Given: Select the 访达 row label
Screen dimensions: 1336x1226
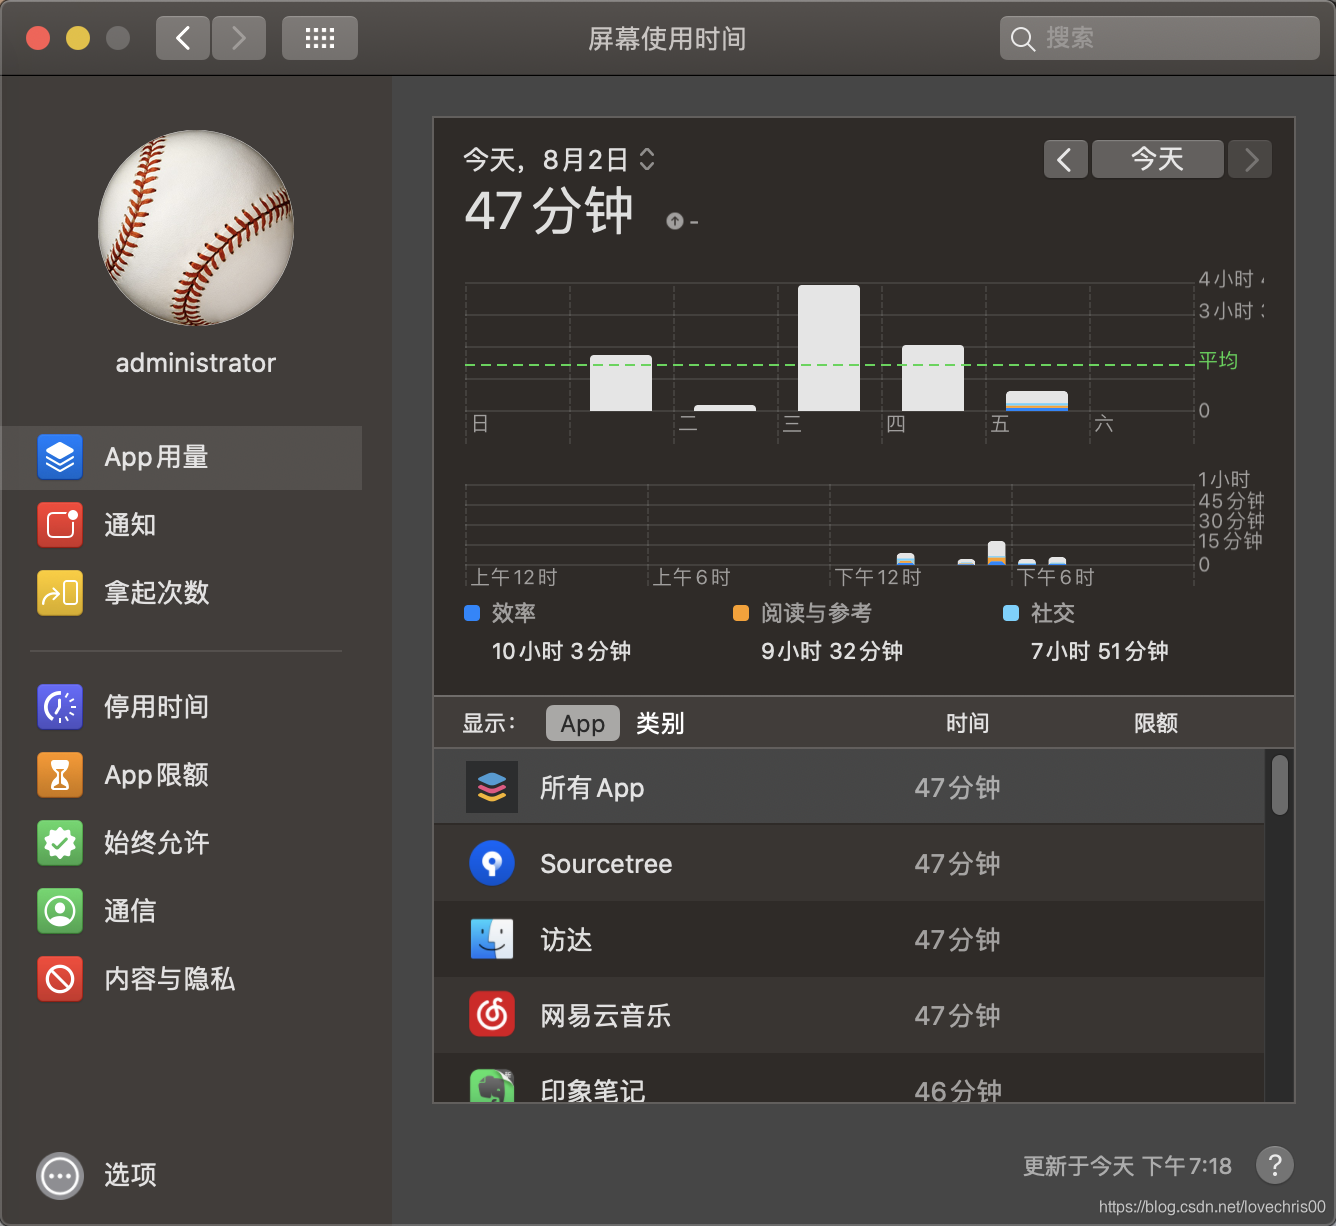Looking at the screenshot, I should 566,940.
